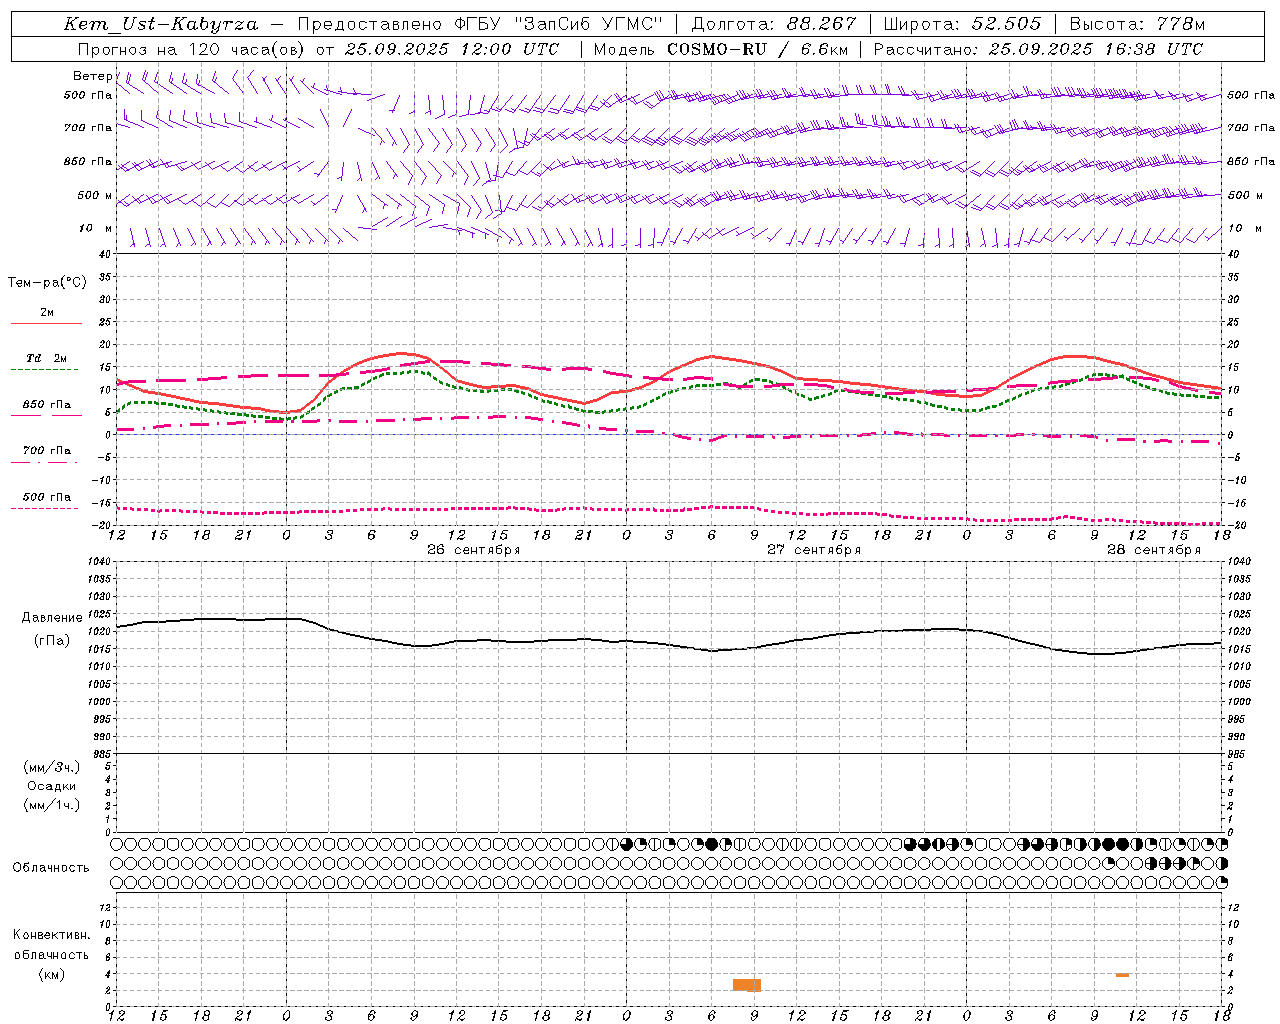Click the Конвективн. облачность panel label

[51, 945]
